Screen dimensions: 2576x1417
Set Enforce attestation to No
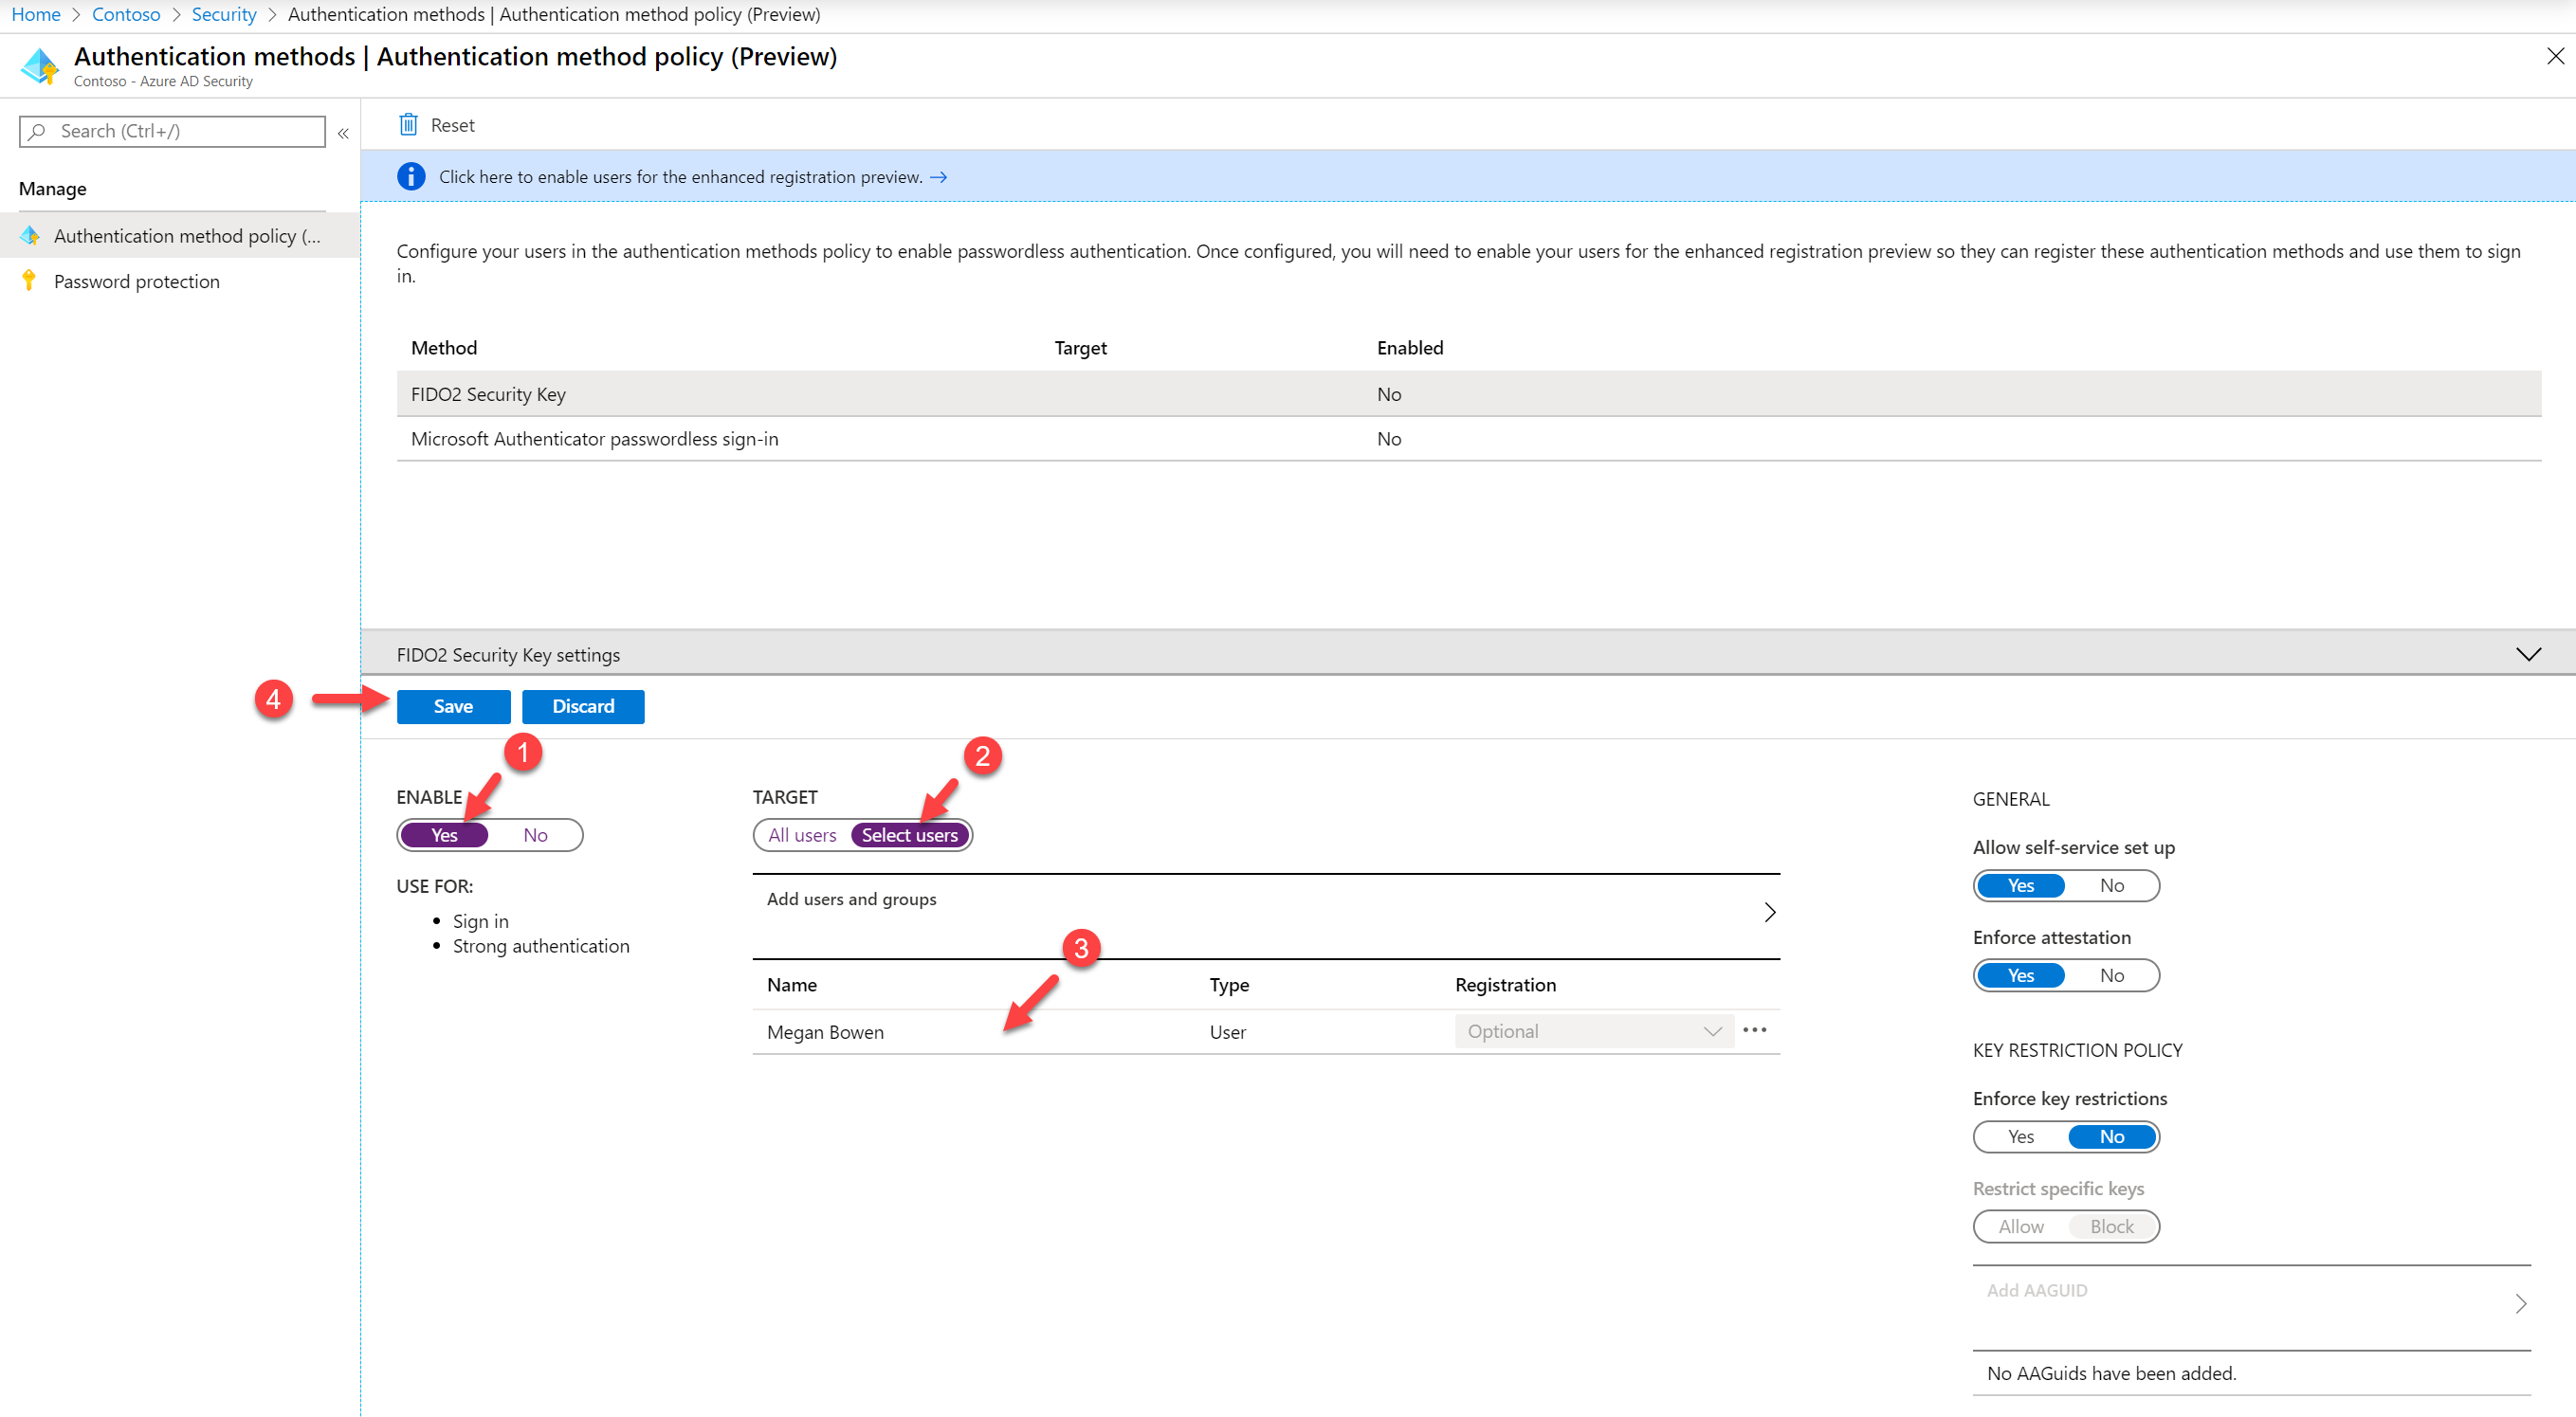pos(2111,975)
